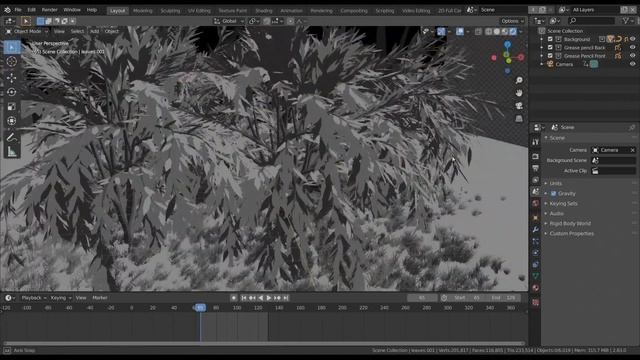Open the Render menu

[49, 10]
